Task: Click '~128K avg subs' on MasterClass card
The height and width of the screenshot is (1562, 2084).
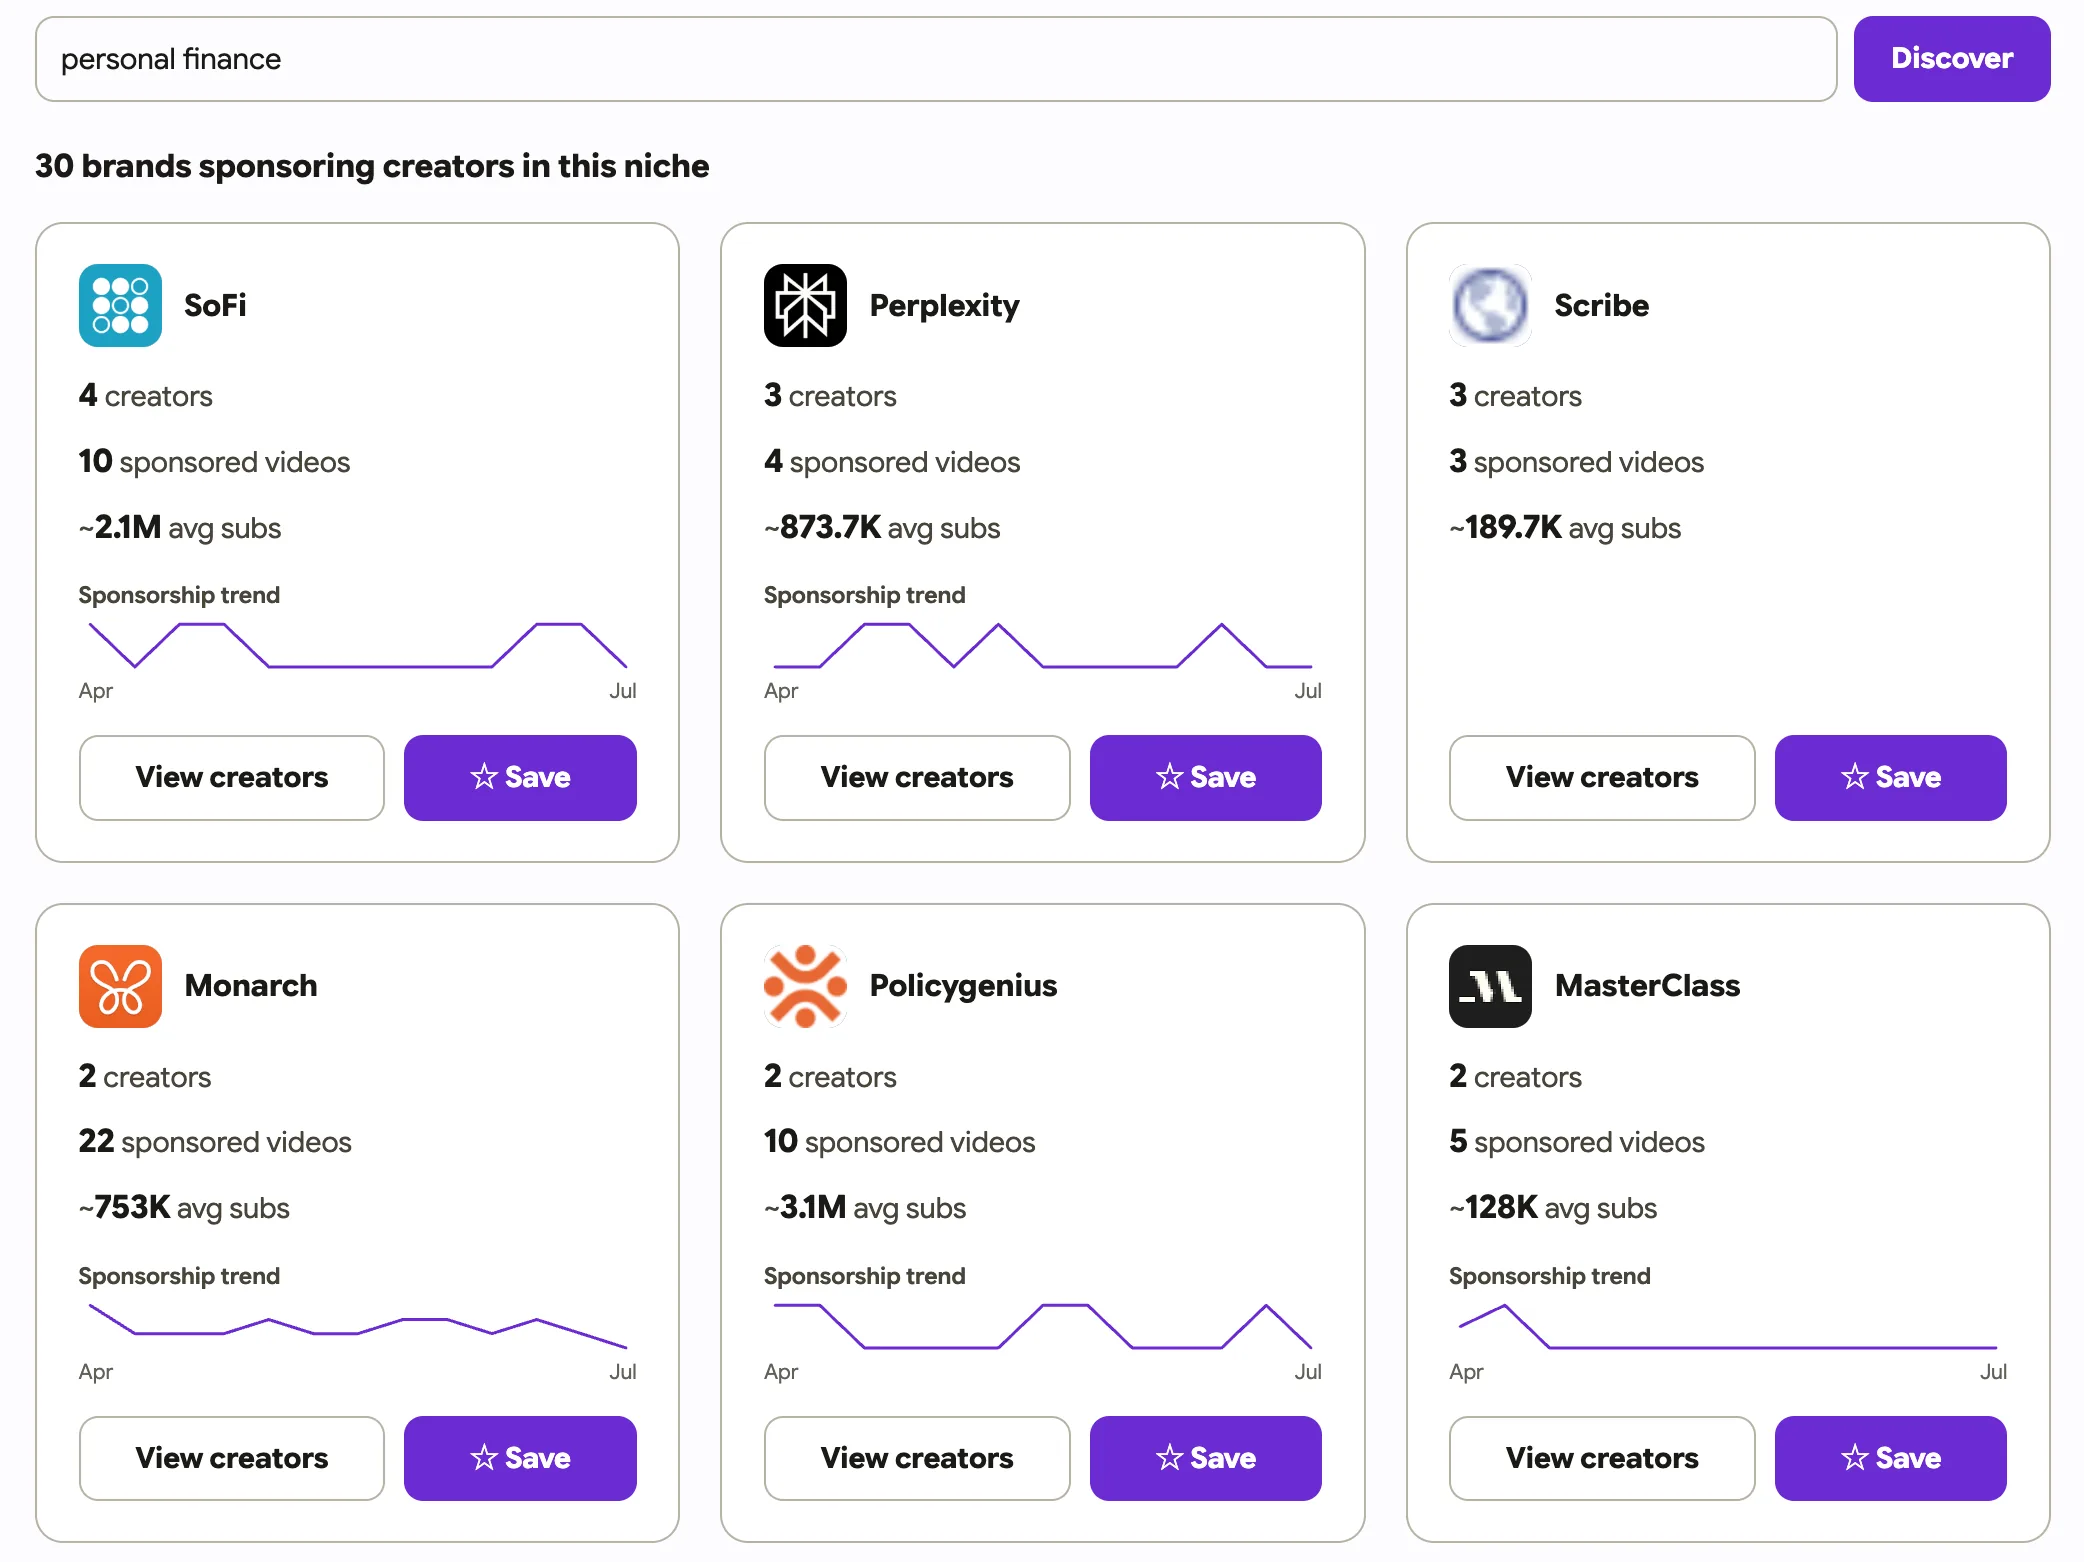Action: coord(1553,1208)
